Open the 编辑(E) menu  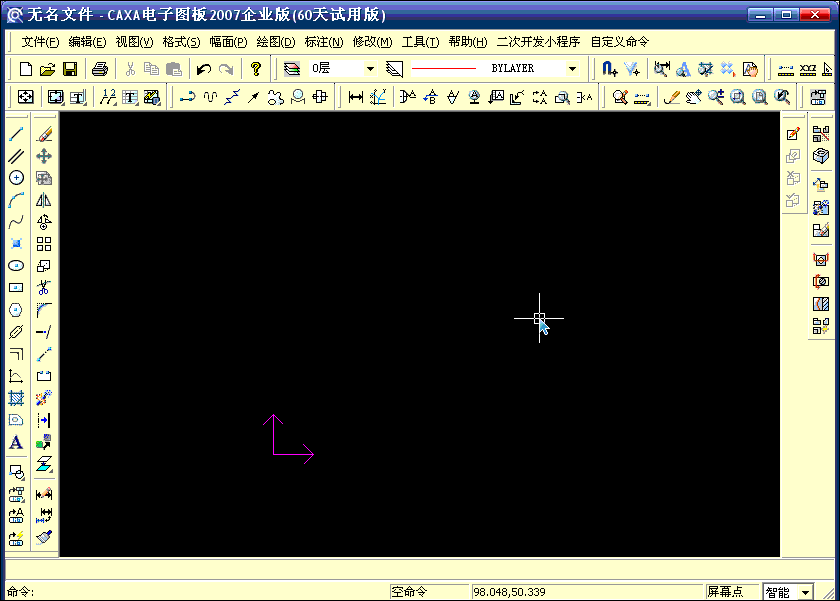pyautogui.click(x=87, y=42)
